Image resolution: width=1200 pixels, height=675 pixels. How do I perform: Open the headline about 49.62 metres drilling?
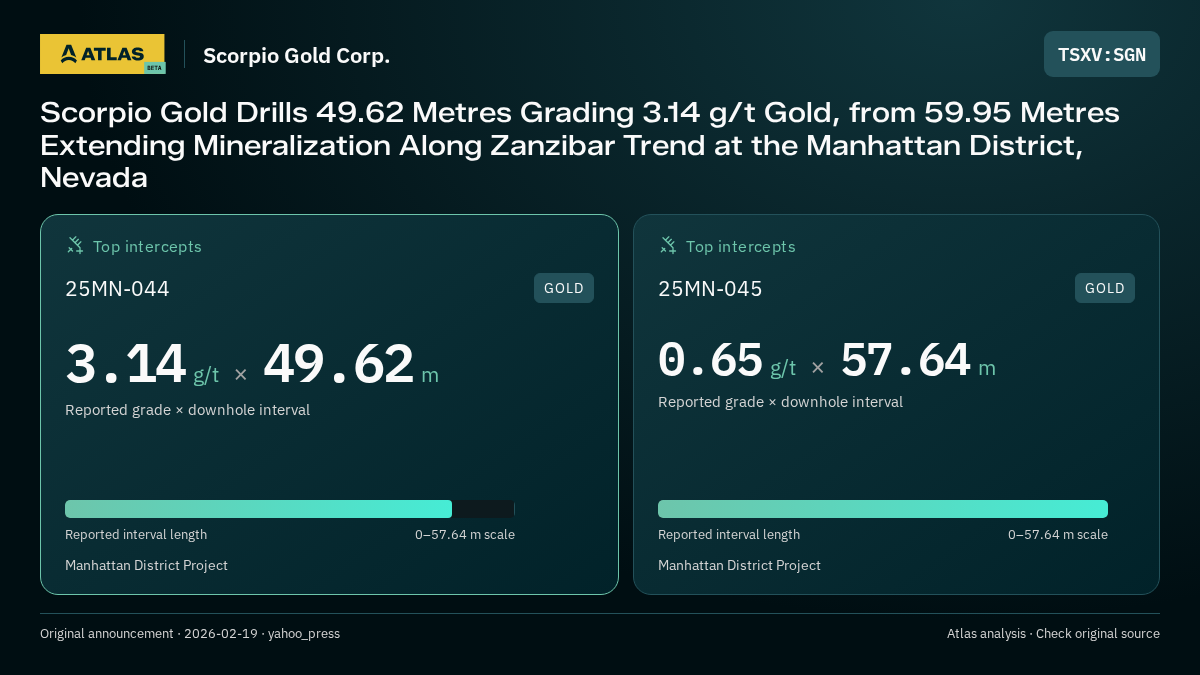pos(580,145)
